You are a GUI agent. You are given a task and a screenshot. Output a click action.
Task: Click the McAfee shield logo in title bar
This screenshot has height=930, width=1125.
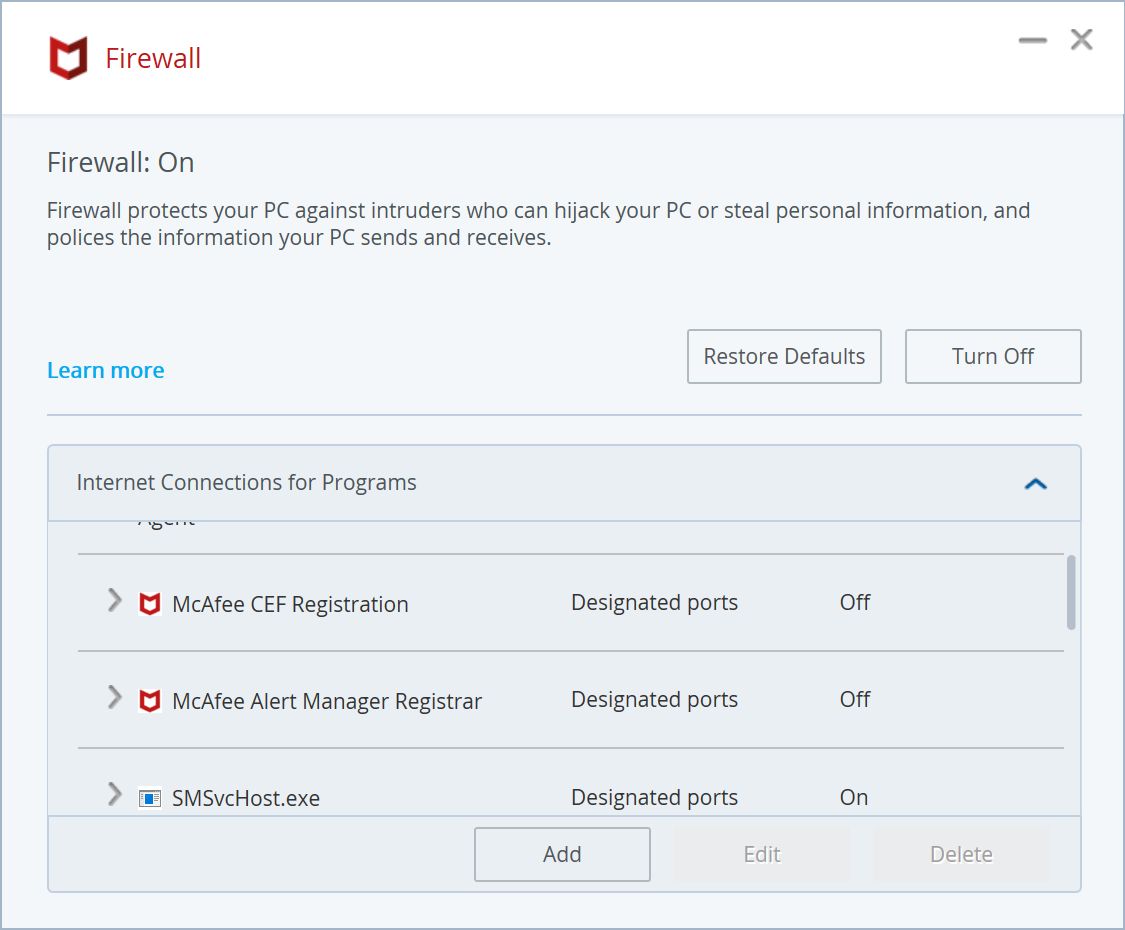(x=68, y=57)
